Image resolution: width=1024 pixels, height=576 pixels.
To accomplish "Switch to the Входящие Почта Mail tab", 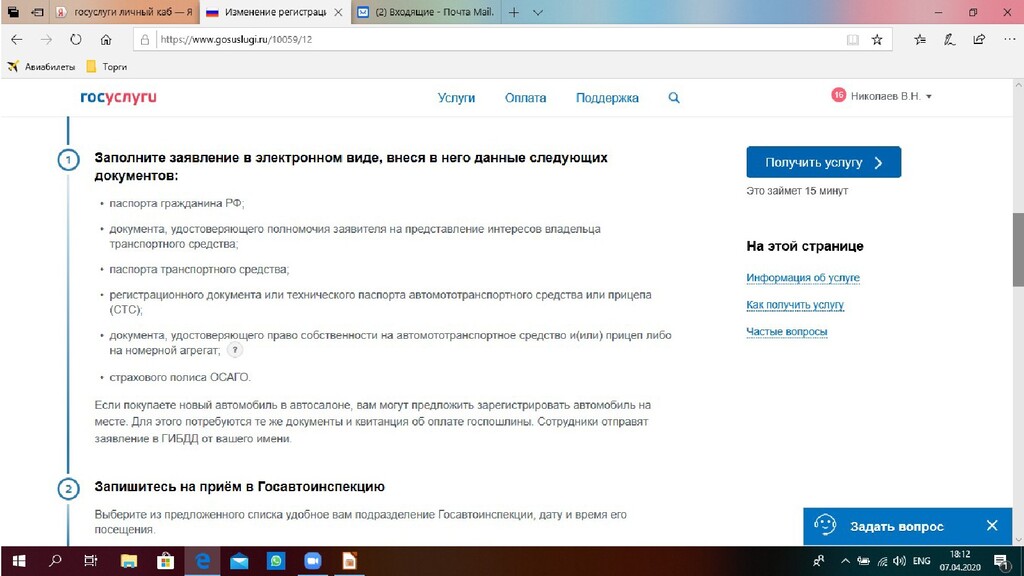I will point(426,12).
